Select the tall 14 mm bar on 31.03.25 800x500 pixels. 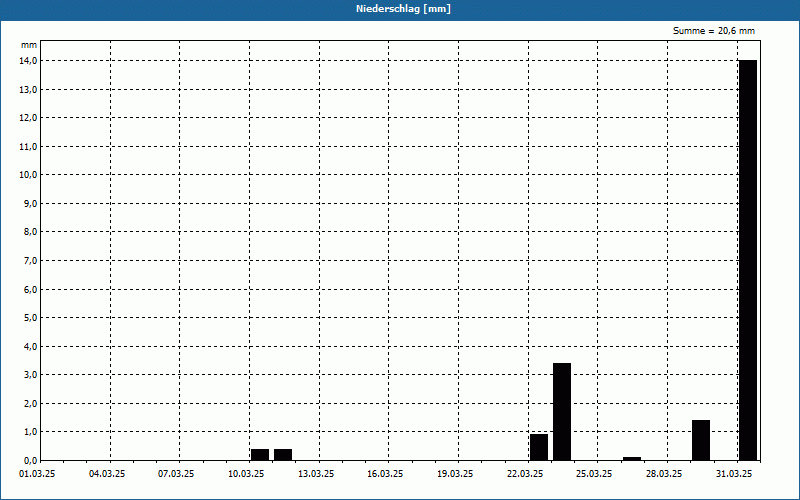click(x=748, y=260)
